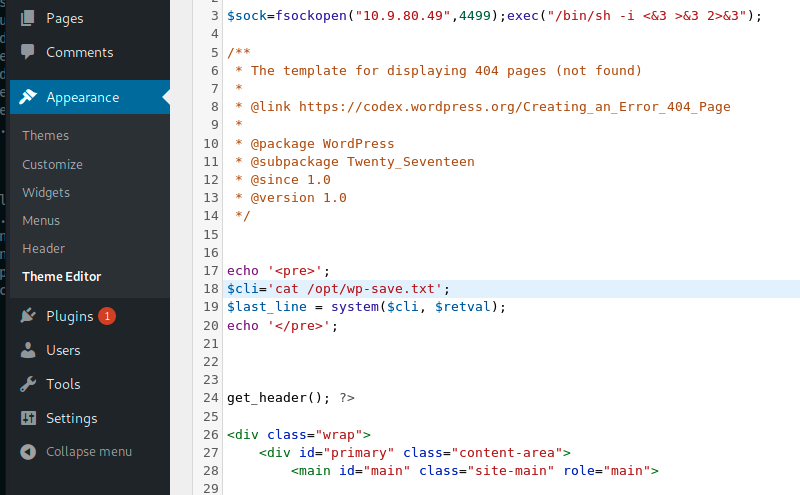800x495 pixels.
Task: Click empty code line 22
Action: pos(512,362)
